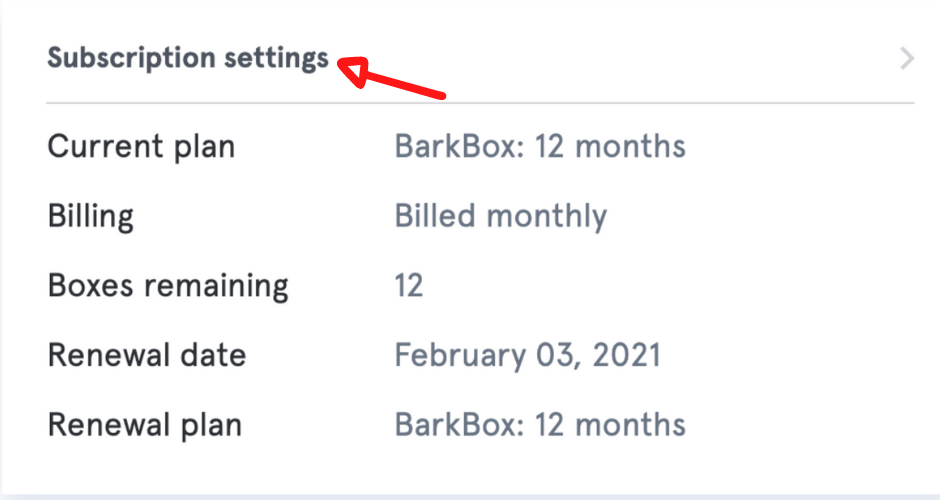This screenshot has height=500, width=940.
Task: Click the Current plan label
Action: coord(141,147)
